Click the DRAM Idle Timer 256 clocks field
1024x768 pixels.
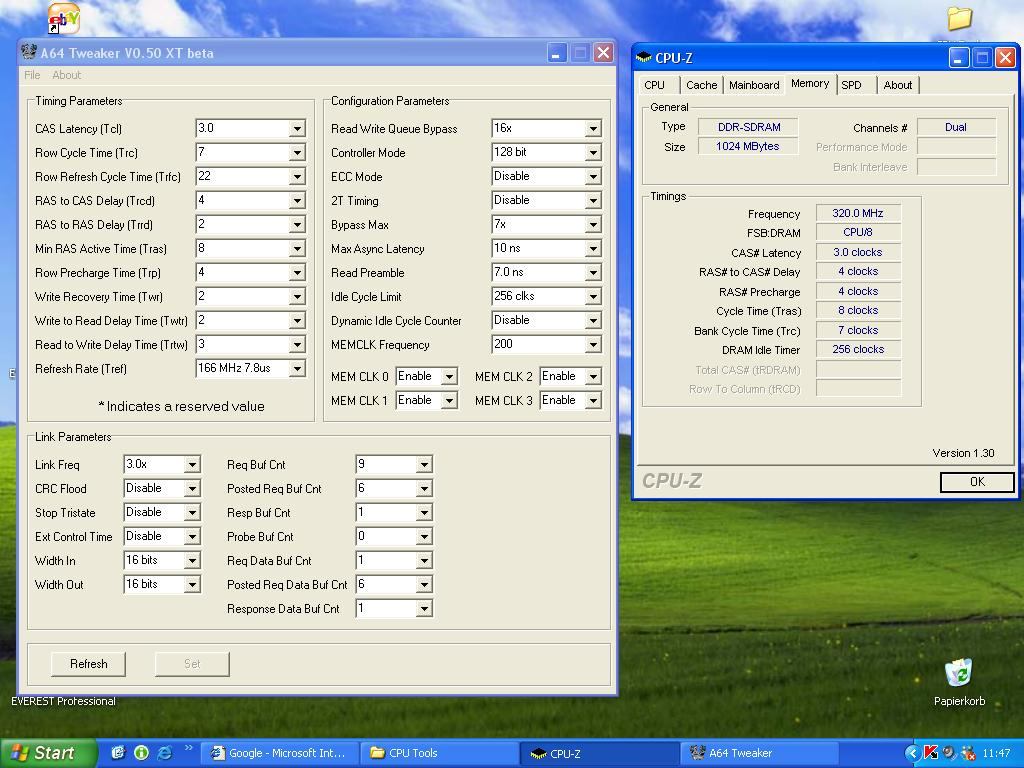click(x=858, y=349)
